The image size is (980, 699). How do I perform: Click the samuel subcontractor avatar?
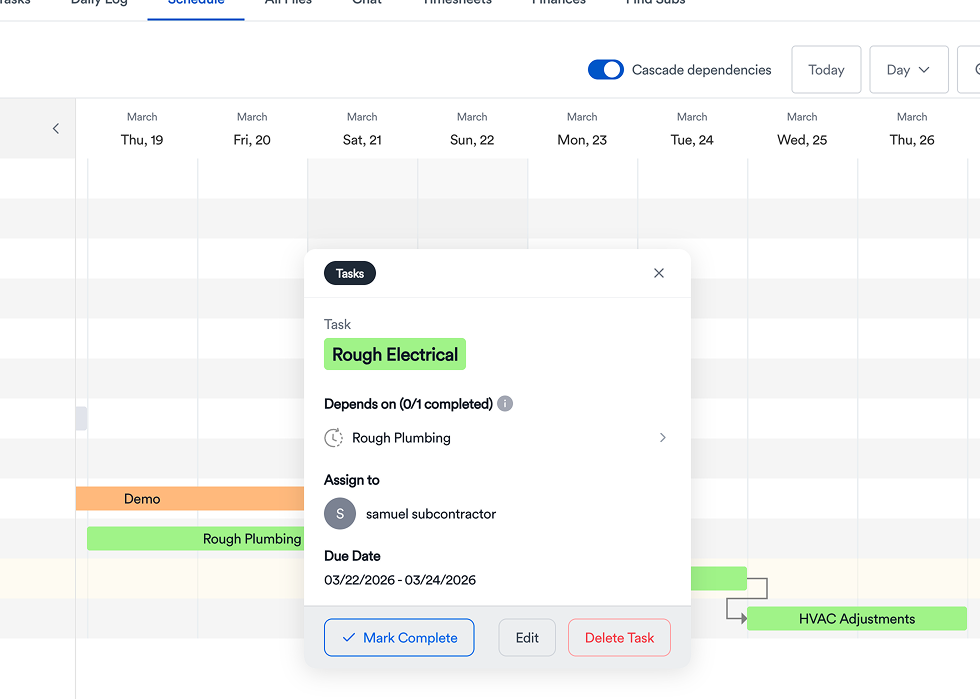[340, 513]
